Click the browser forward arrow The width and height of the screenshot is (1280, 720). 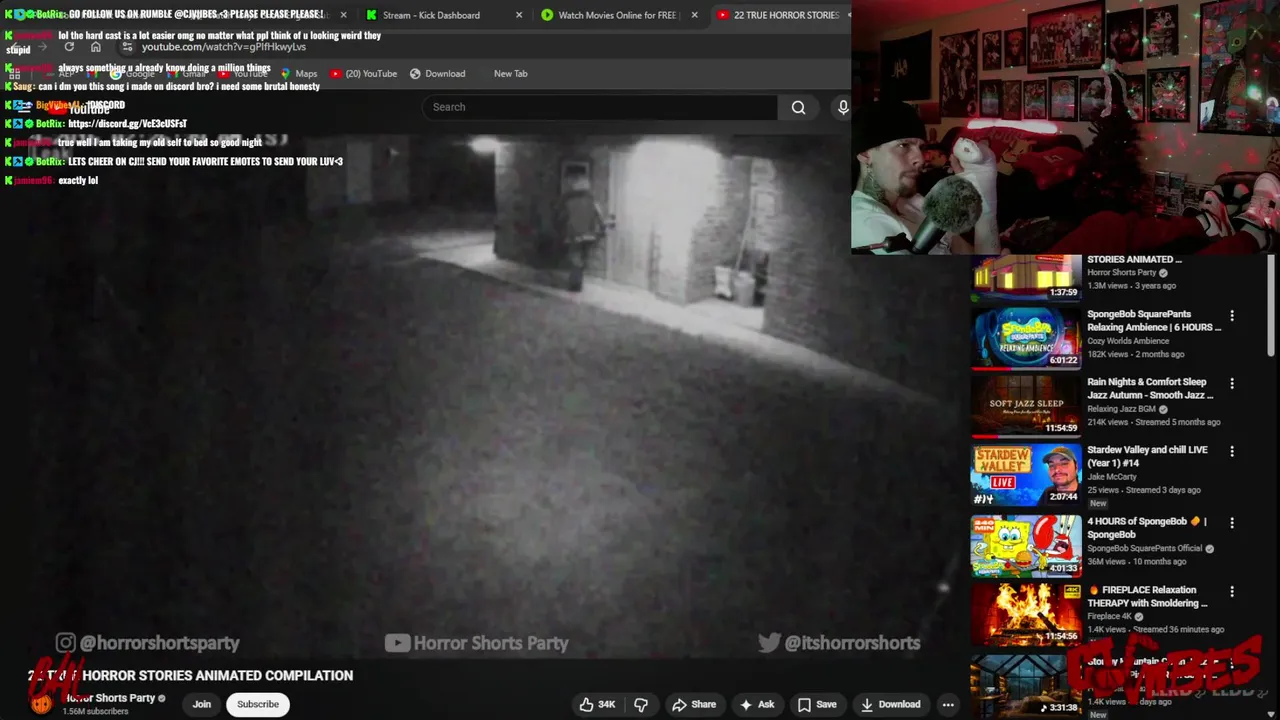coord(42,47)
